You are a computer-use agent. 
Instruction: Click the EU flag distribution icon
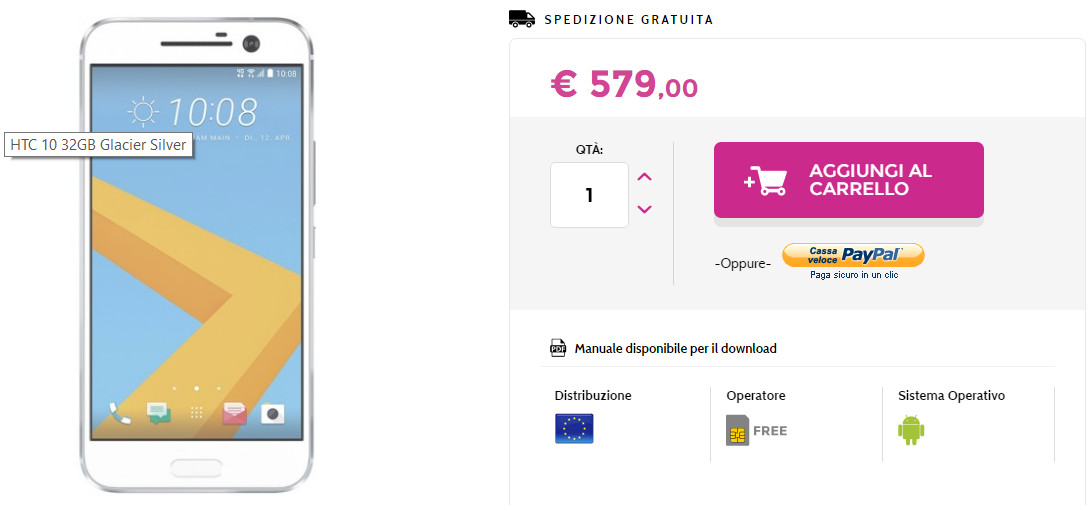point(574,429)
